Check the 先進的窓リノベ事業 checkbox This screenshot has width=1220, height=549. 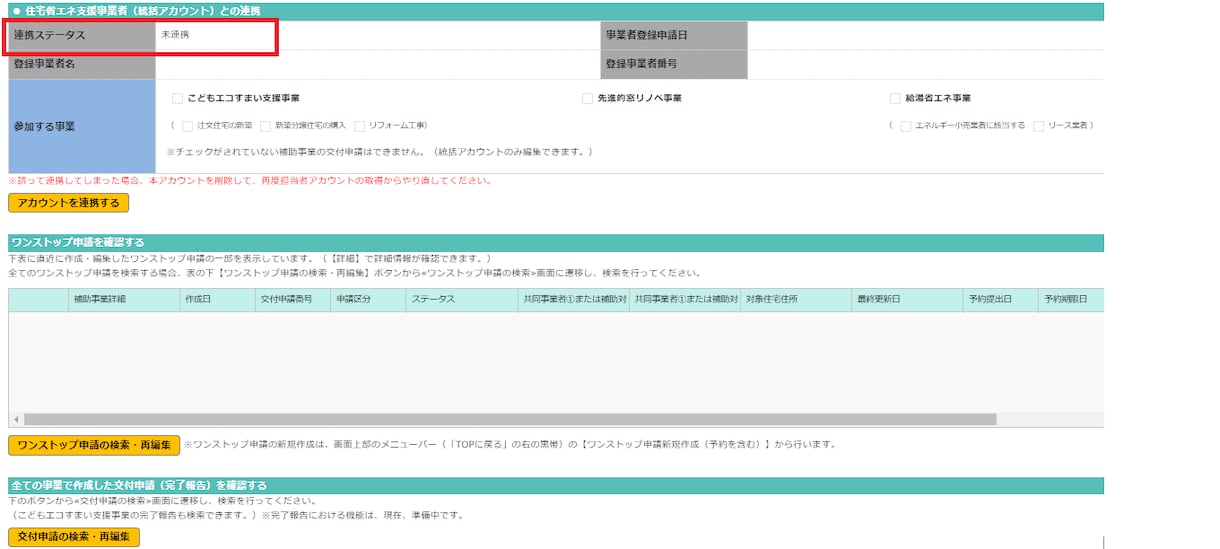pyautogui.click(x=588, y=99)
